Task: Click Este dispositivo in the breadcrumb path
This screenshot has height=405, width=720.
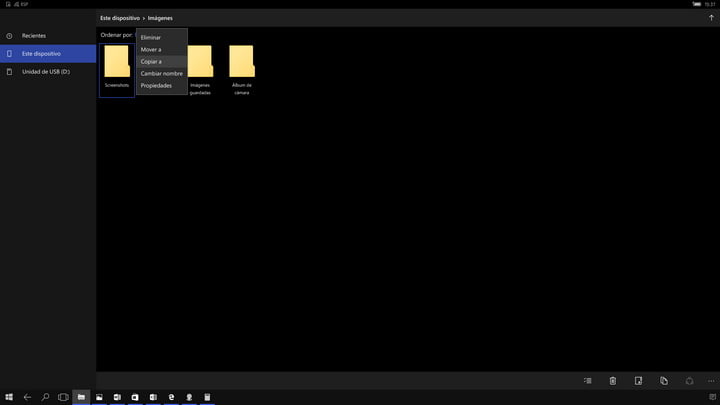Action: [x=120, y=18]
